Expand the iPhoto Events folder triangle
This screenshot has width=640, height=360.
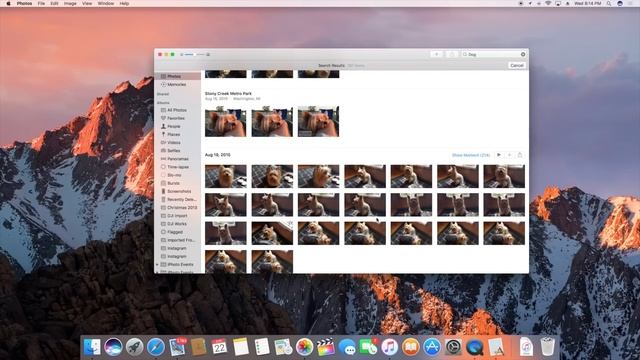point(158,264)
